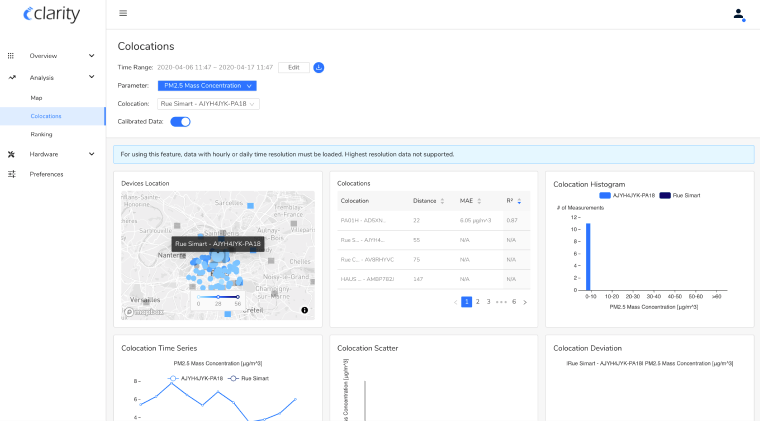Select Map under Analysis
Image resolution: width=760 pixels, height=421 pixels.
click(x=36, y=98)
